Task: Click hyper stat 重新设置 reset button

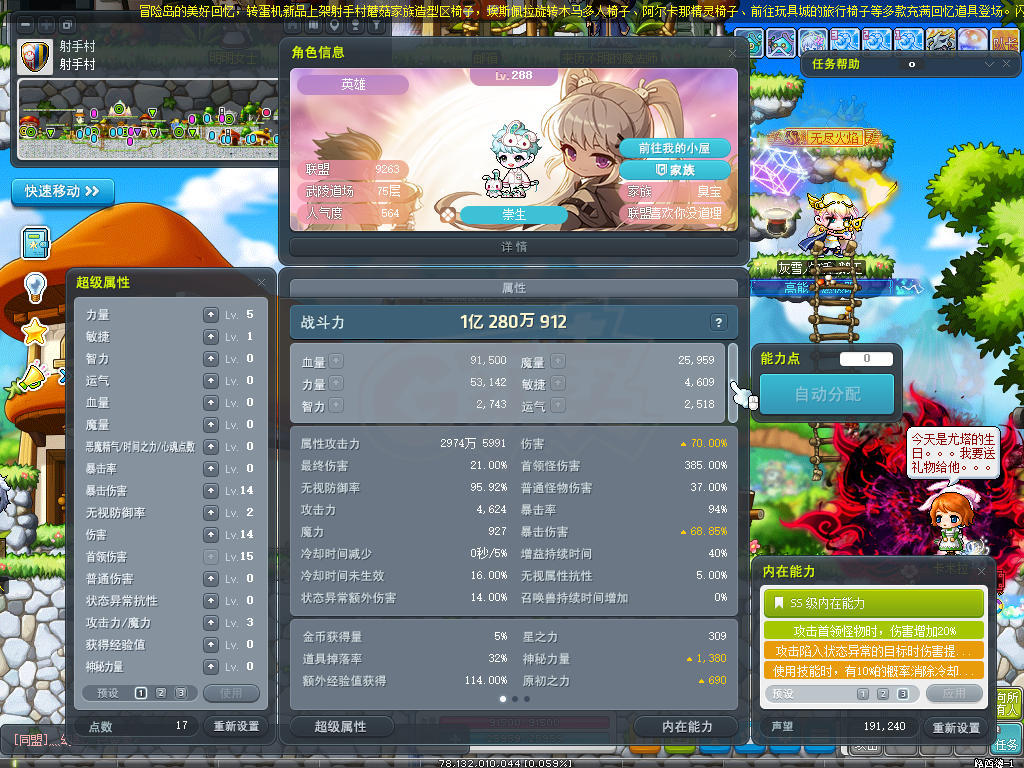Action: tap(236, 726)
